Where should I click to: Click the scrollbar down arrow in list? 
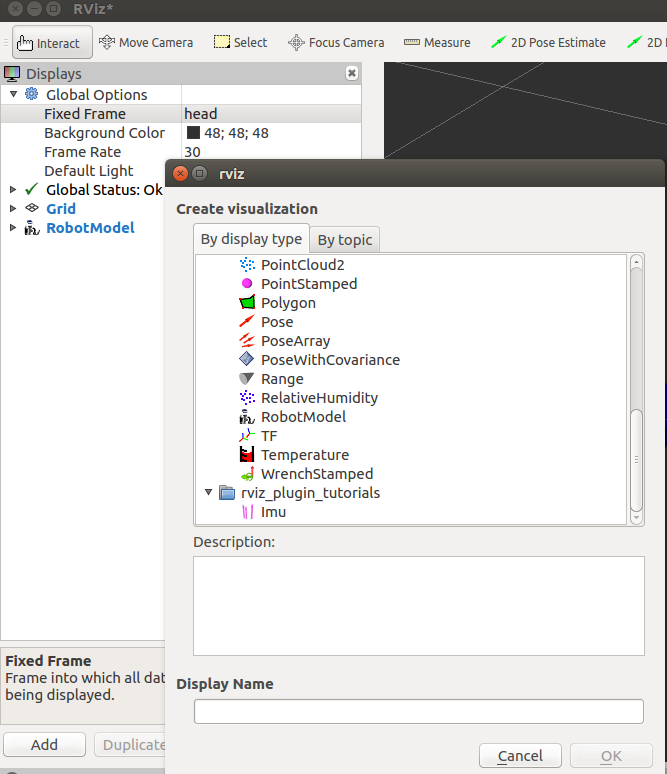click(636, 517)
